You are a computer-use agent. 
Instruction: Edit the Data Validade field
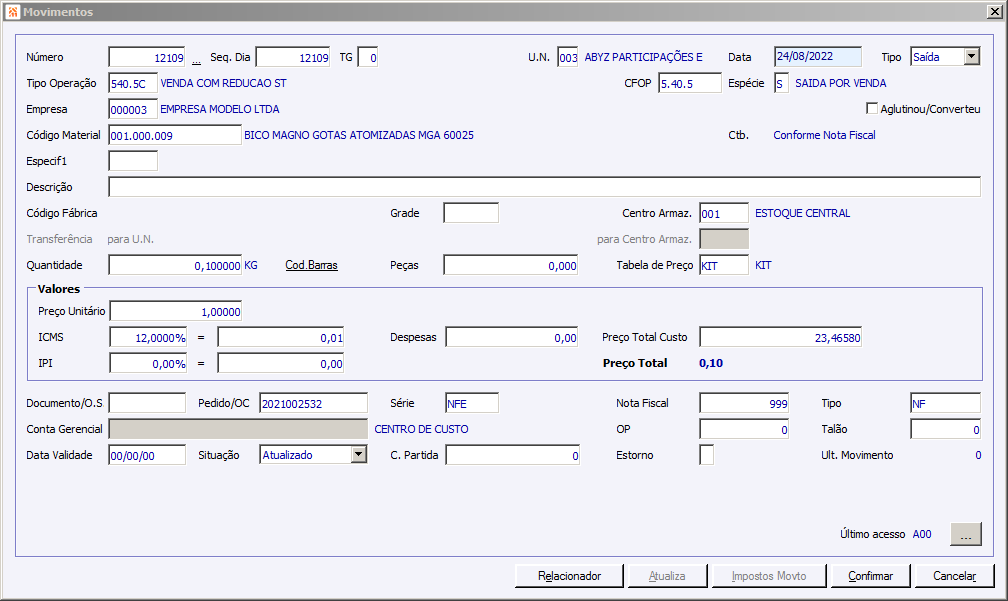tap(147, 455)
